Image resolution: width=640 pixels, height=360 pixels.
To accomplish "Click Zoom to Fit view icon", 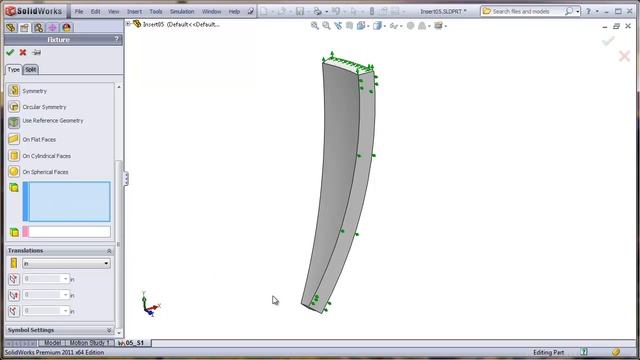I will click(x=314, y=26).
